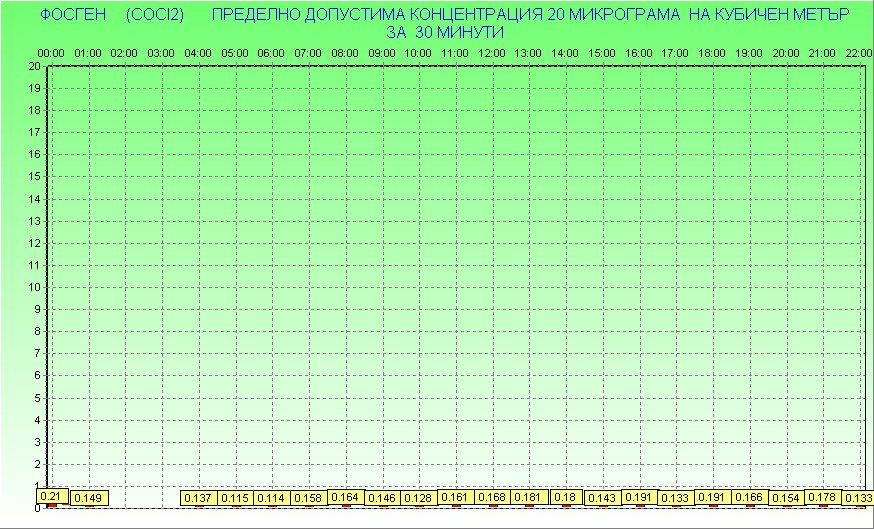
Task: Select the 0.115 value label
Action: pos(235,498)
